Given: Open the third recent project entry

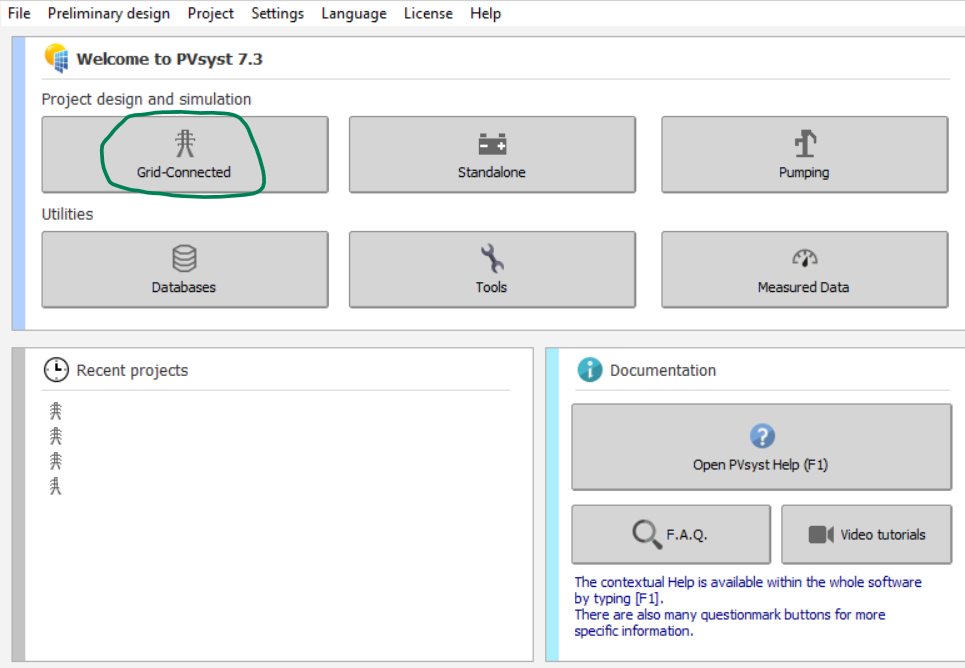Looking at the screenshot, I should click(x=55, y=461).
